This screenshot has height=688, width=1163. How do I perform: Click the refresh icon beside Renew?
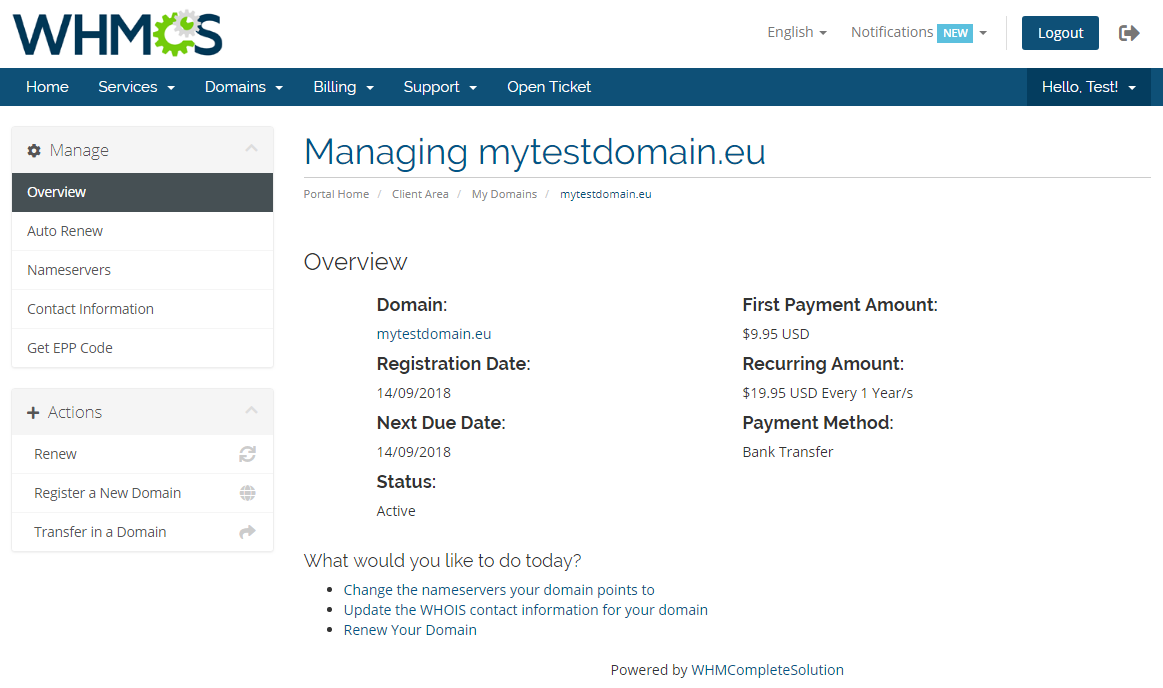(246, 454)
